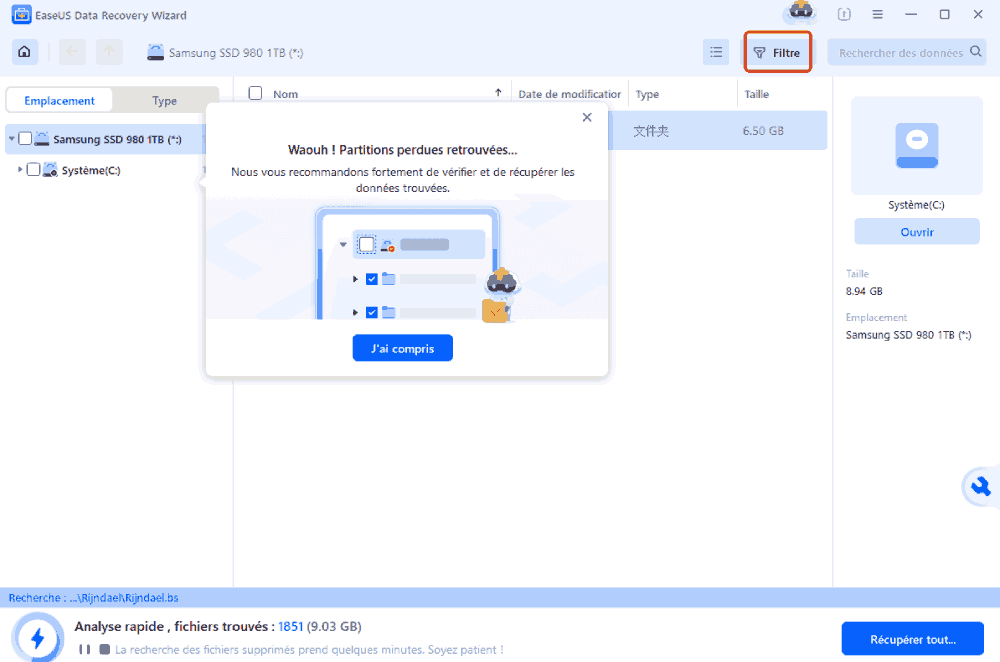The image size is (1000, 662).
Task: Tick the Système(C:) checkbox
Action: pos(33,170)
